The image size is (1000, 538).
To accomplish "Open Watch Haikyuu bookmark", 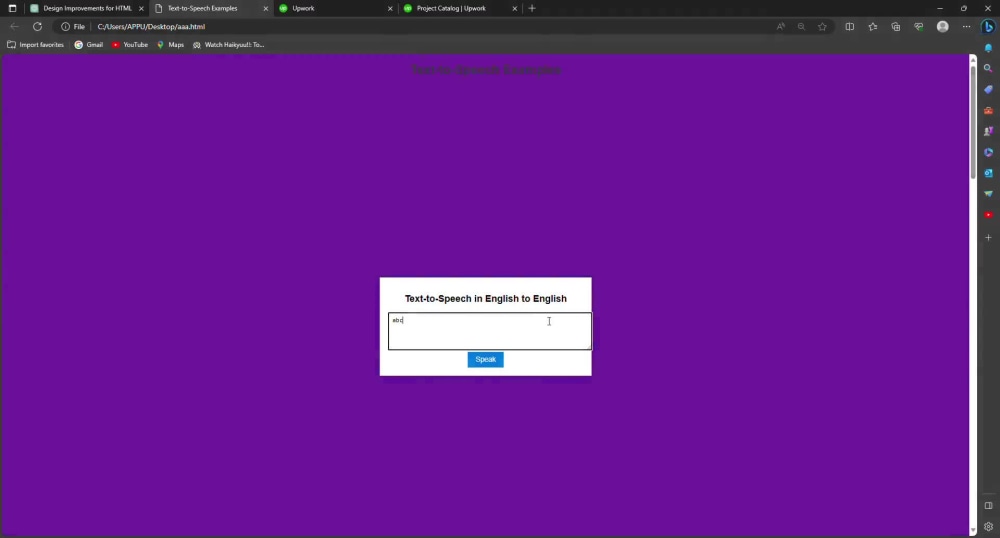I will pyautogui.click(x=228, y=45).
